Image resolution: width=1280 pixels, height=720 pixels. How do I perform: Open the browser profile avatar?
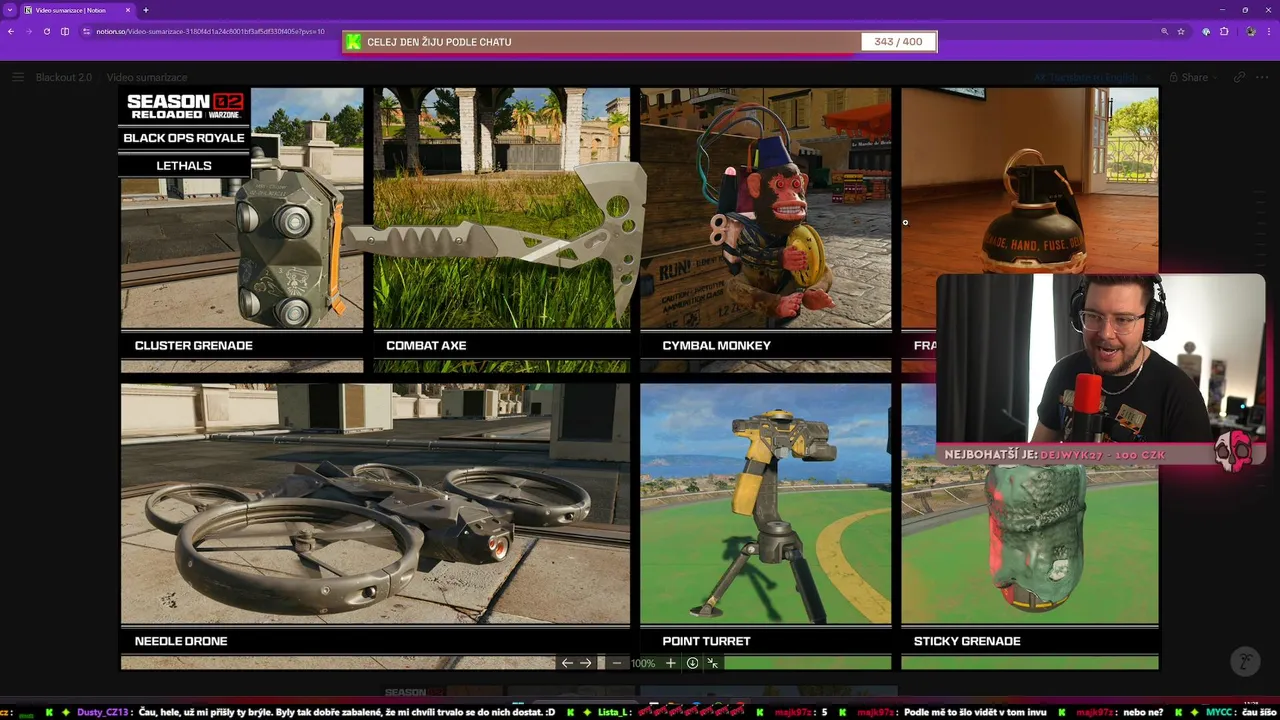(1251, 31)
